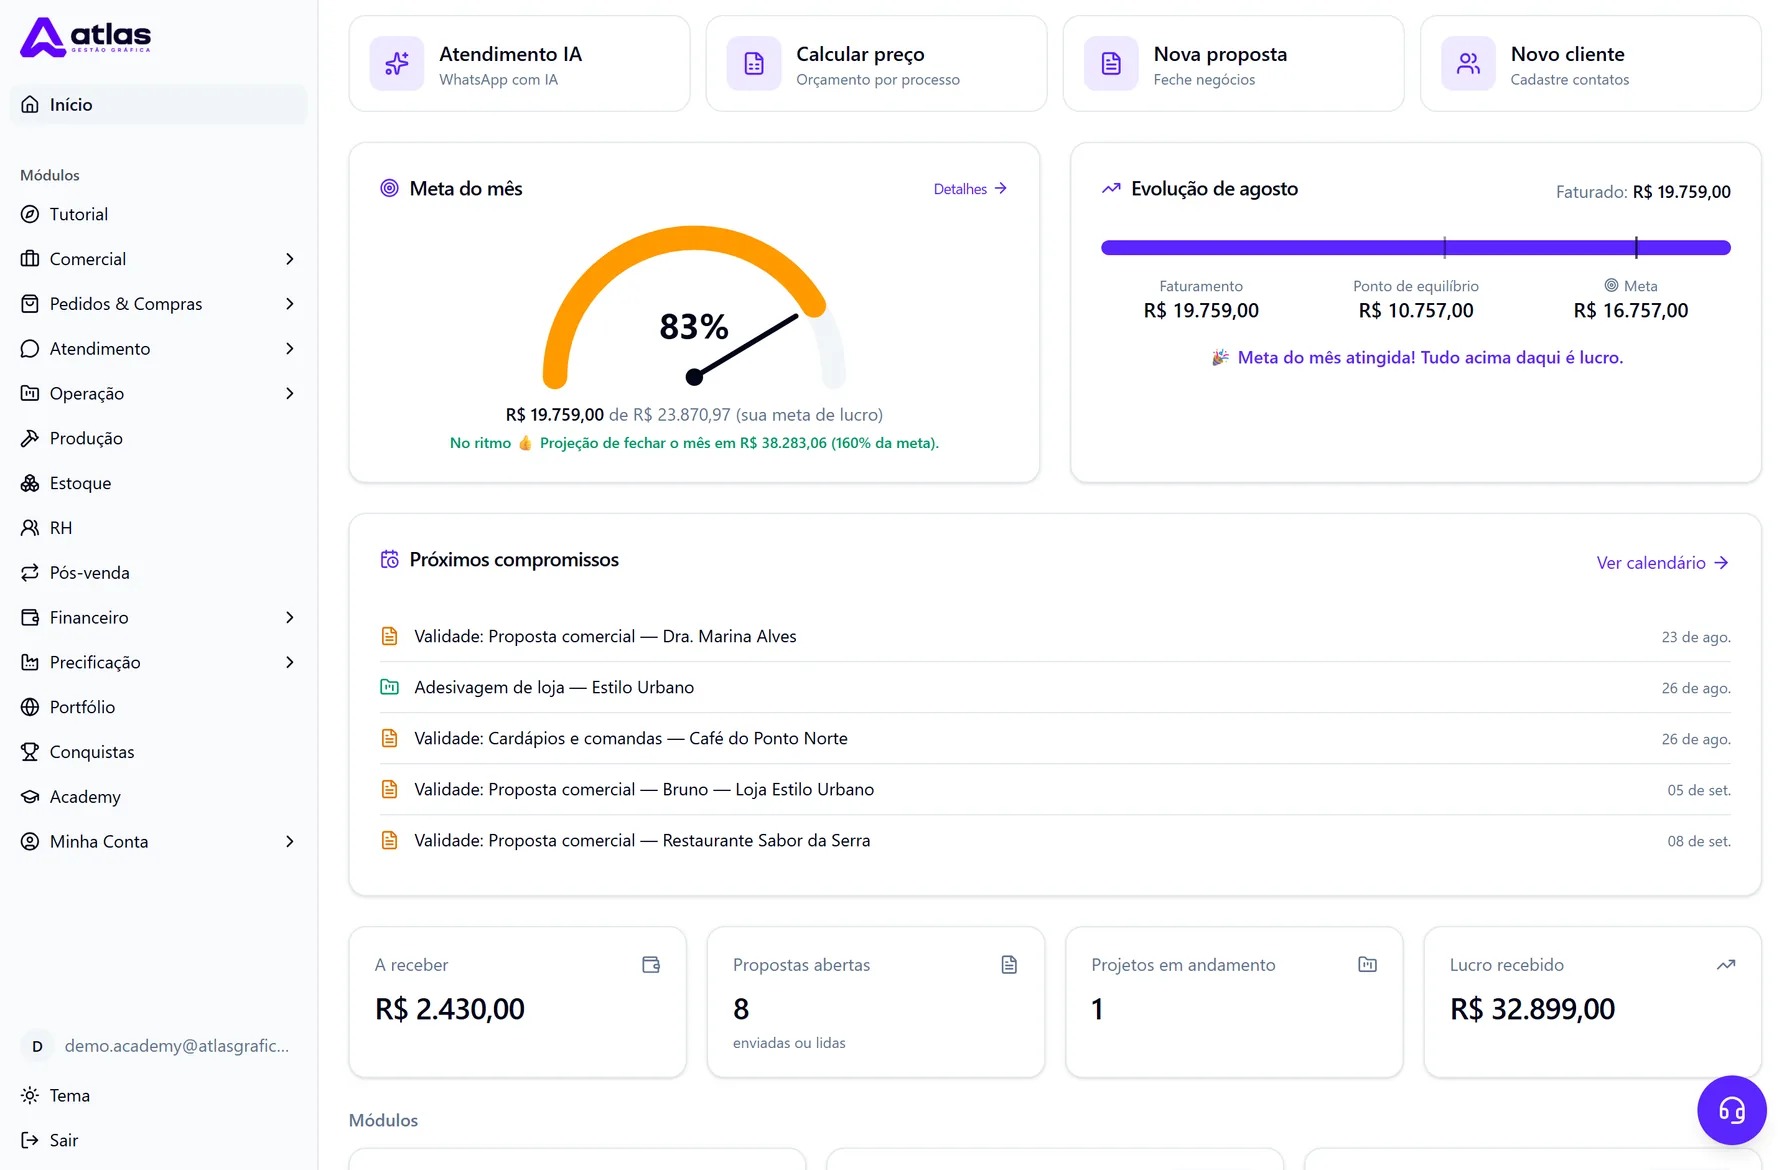Expand the Atendimento sidebar chevron
The image size is (1792, 1170).
pos(290,349)
